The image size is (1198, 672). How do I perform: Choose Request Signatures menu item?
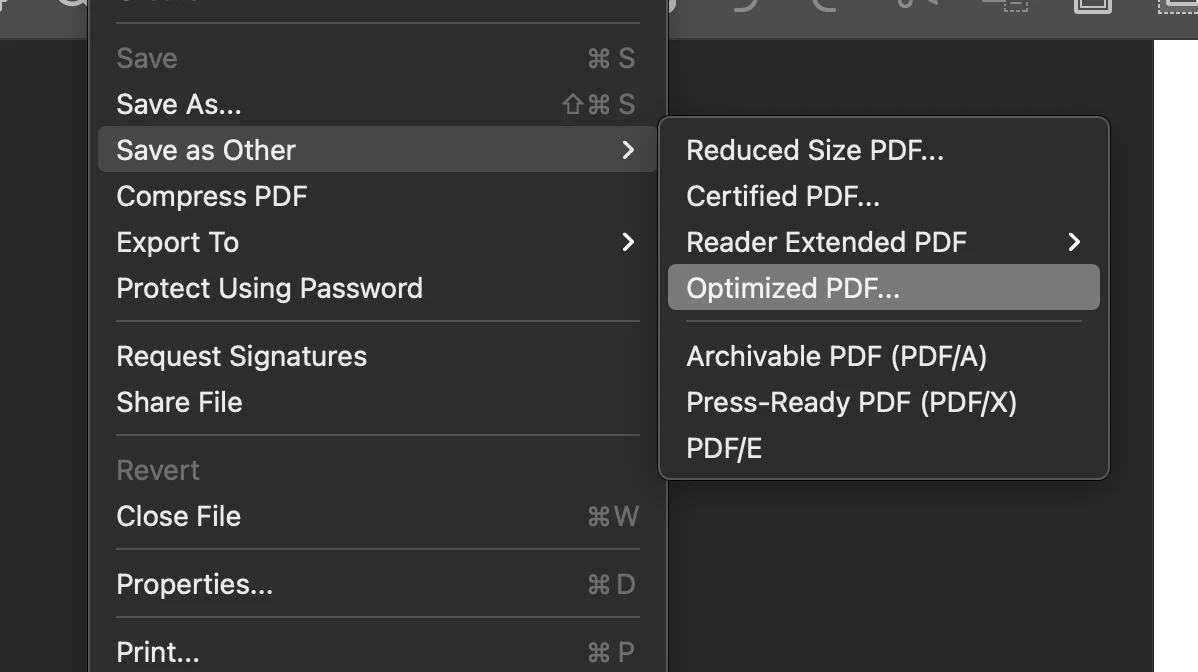coord(377,357)
